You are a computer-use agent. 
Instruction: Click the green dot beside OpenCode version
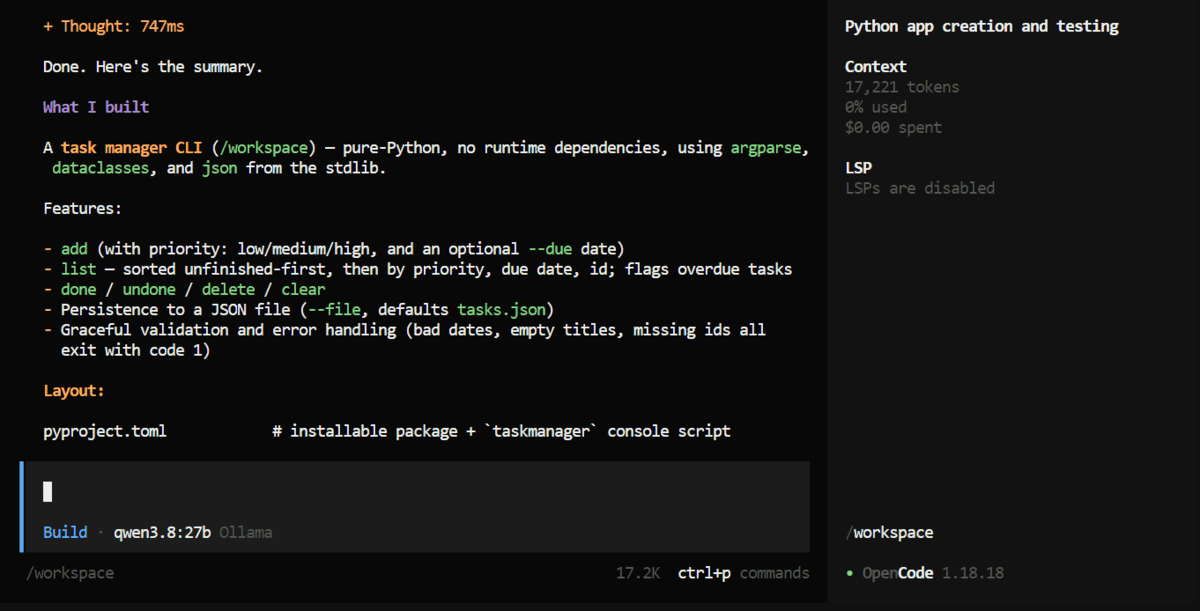pyautogui.click(x=849, y=573)
